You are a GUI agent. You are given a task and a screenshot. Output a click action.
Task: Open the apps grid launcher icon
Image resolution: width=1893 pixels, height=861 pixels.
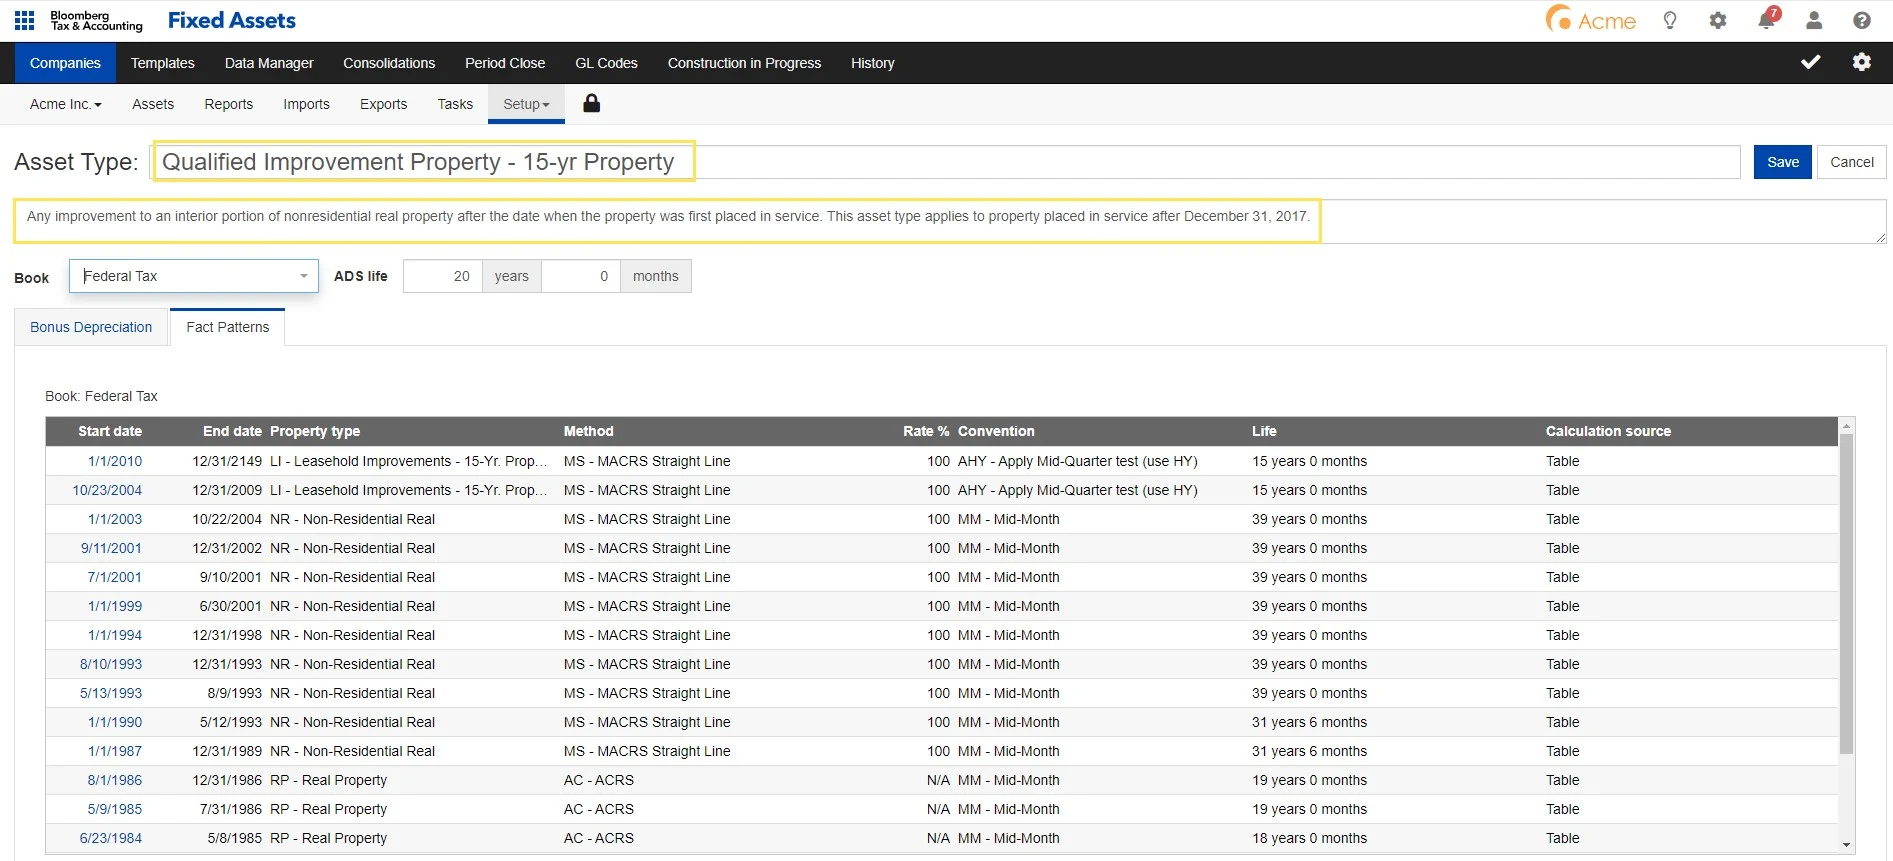25,20
